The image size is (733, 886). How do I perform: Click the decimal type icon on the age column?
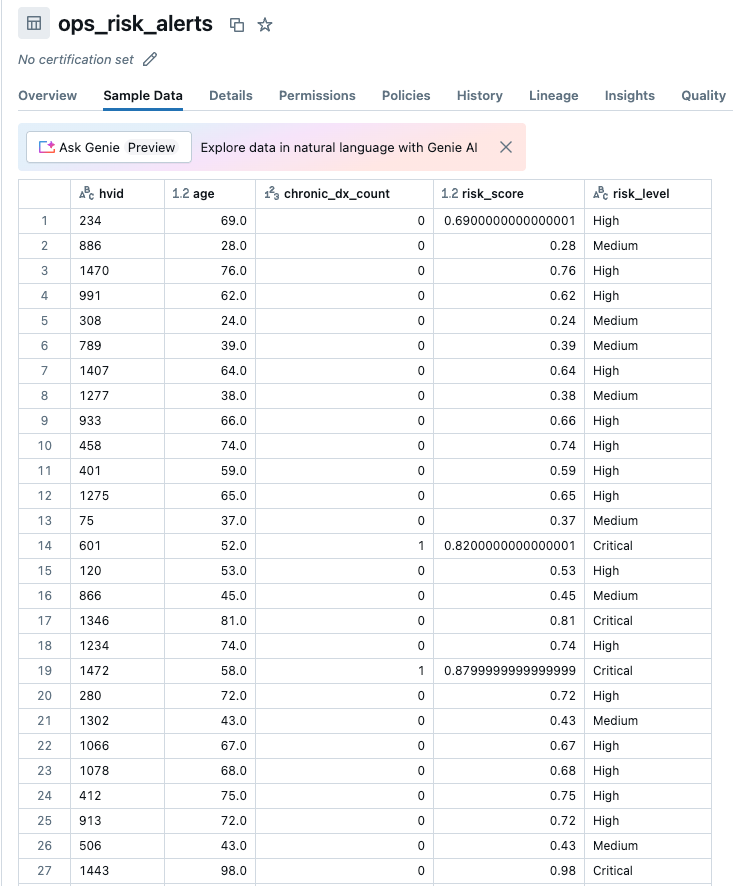[x=181, y=193]
